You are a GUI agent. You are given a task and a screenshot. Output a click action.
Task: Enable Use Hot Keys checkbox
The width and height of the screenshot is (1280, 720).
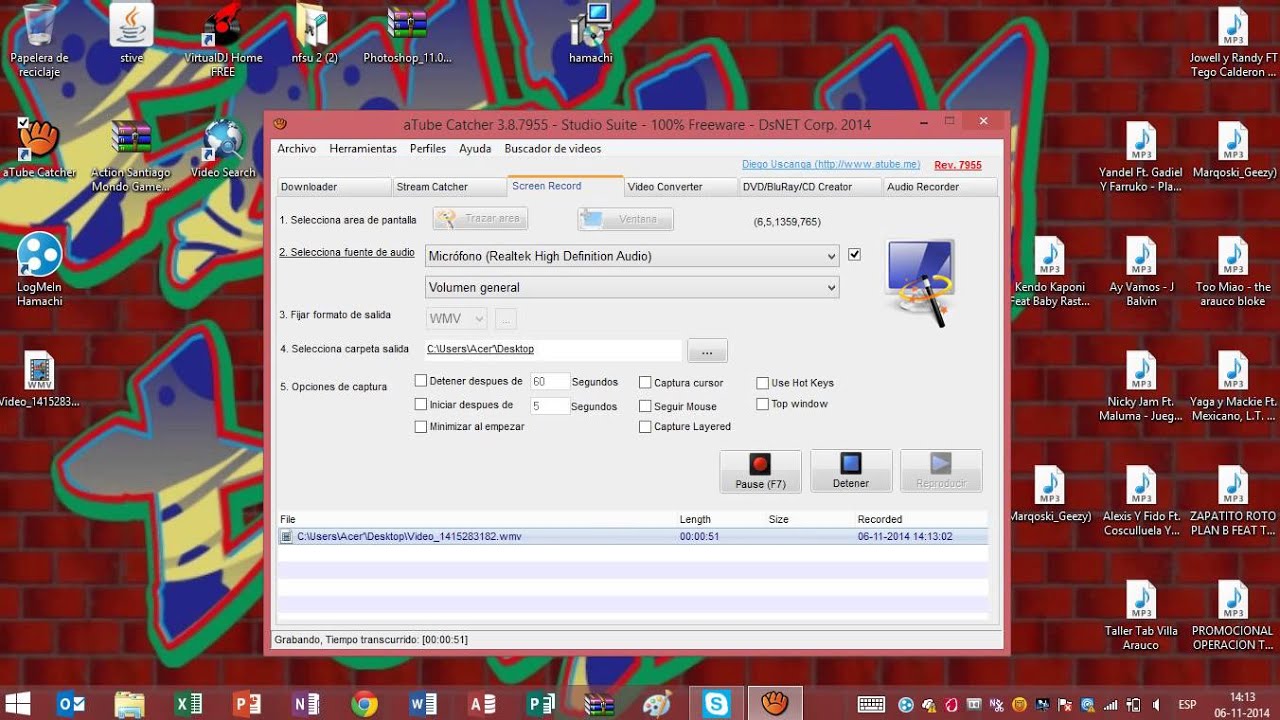762,383
